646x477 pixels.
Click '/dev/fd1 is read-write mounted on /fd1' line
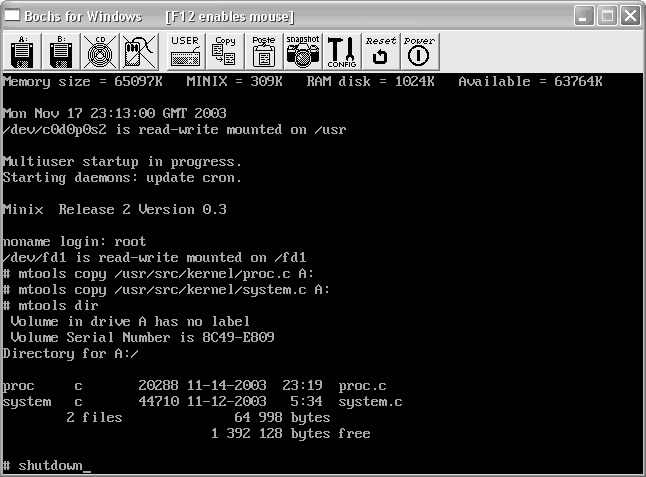pos(154,257)
